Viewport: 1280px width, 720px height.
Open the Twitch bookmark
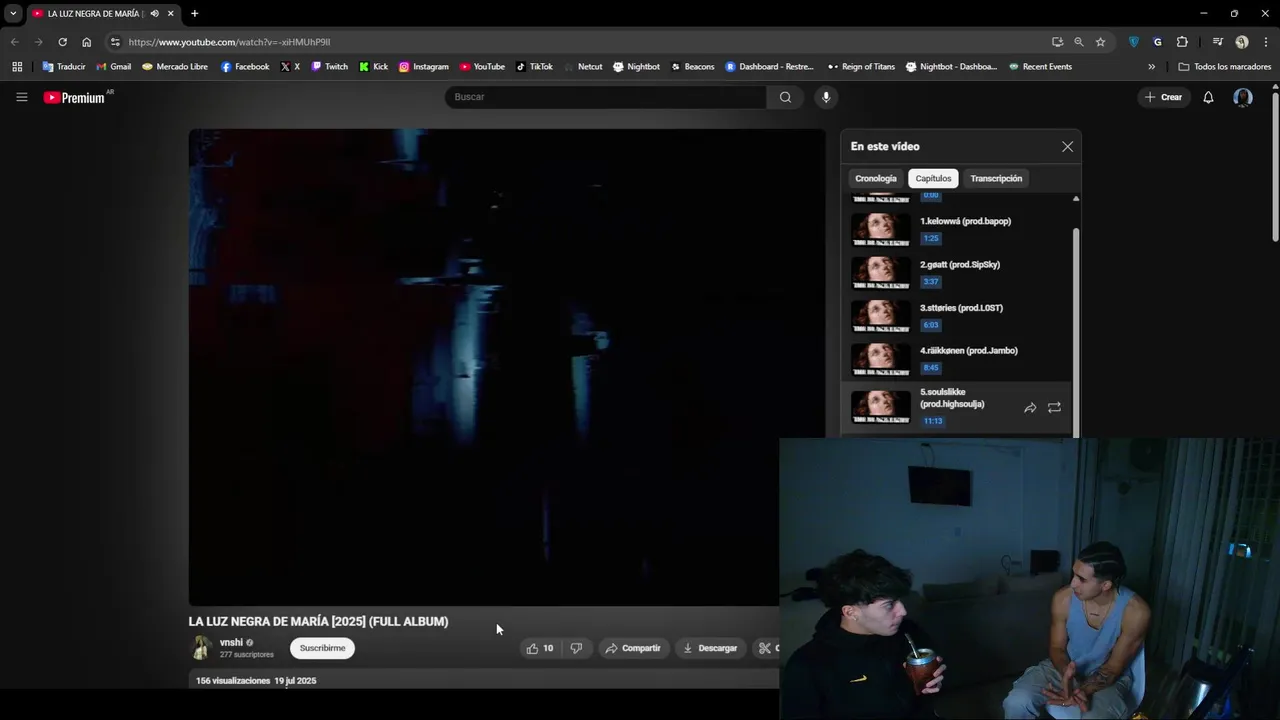tap(329, 67)
